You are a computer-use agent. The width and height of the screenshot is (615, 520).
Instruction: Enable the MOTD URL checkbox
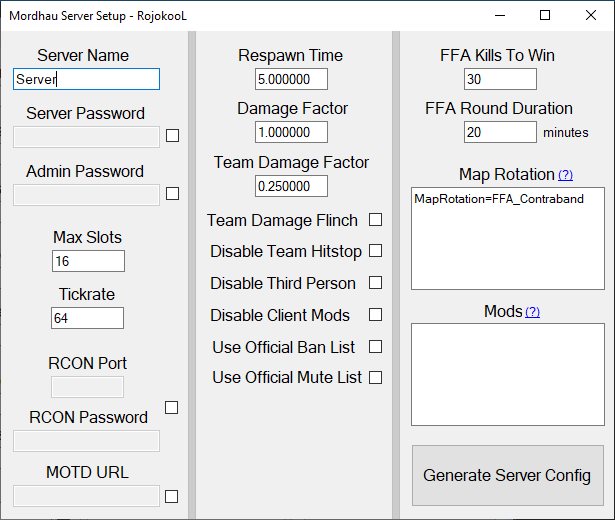click(x=171, y=497)
